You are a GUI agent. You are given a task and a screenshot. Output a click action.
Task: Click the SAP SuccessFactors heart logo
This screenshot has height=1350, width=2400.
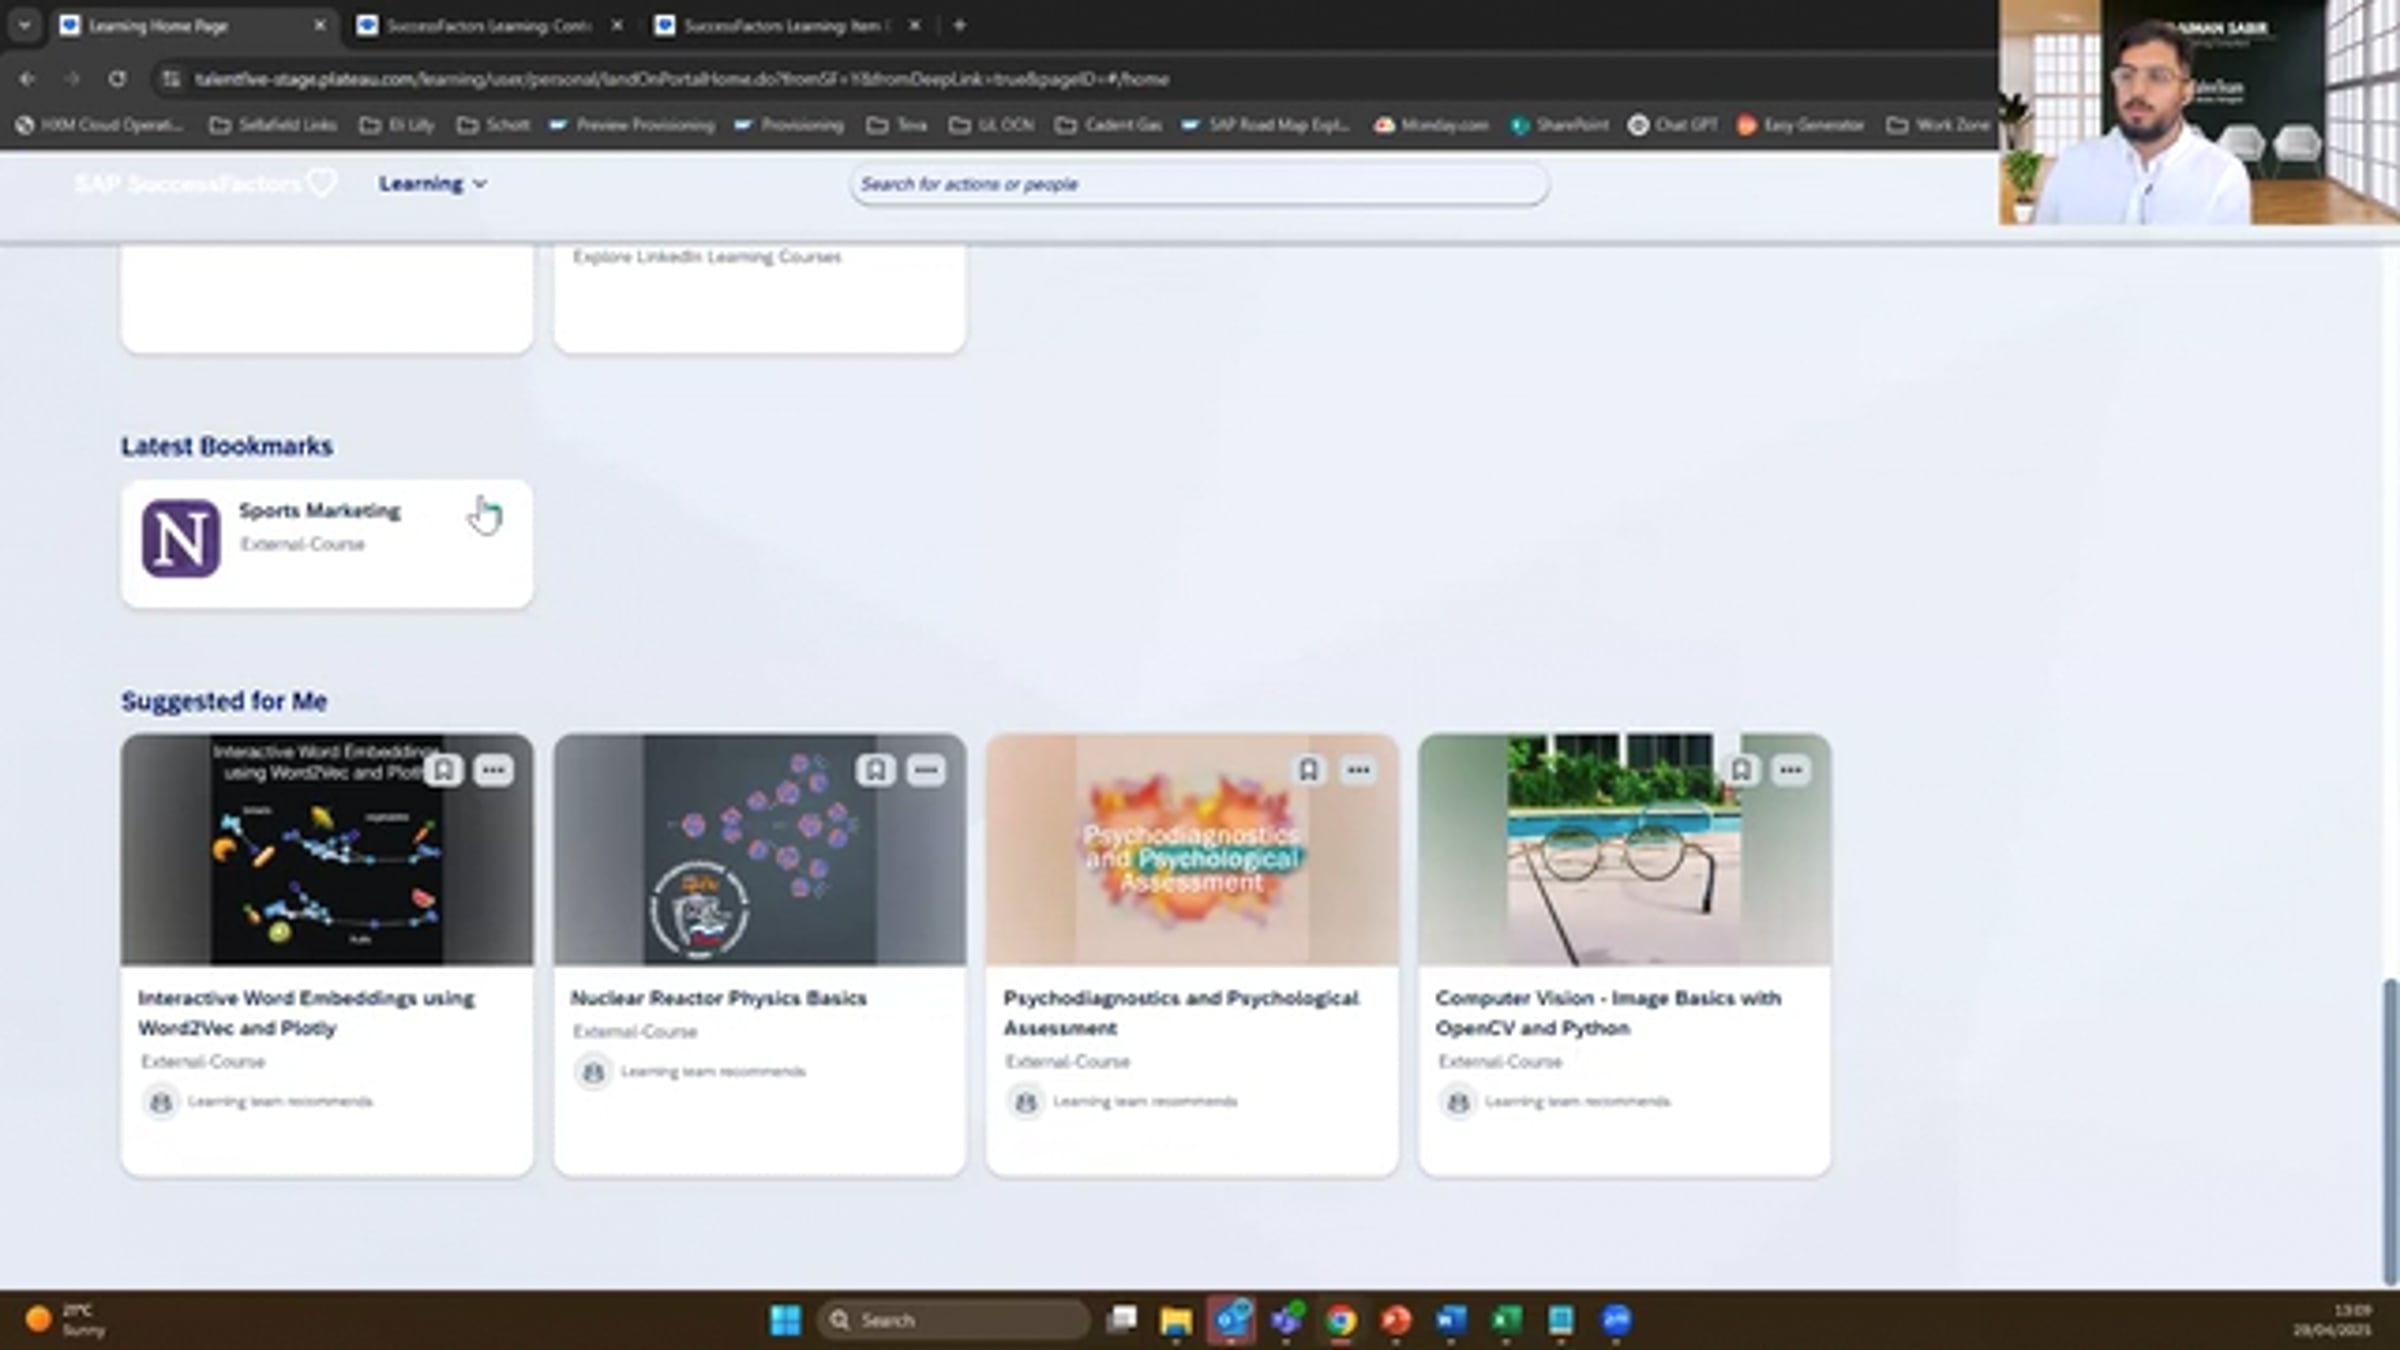click(322, 183)
